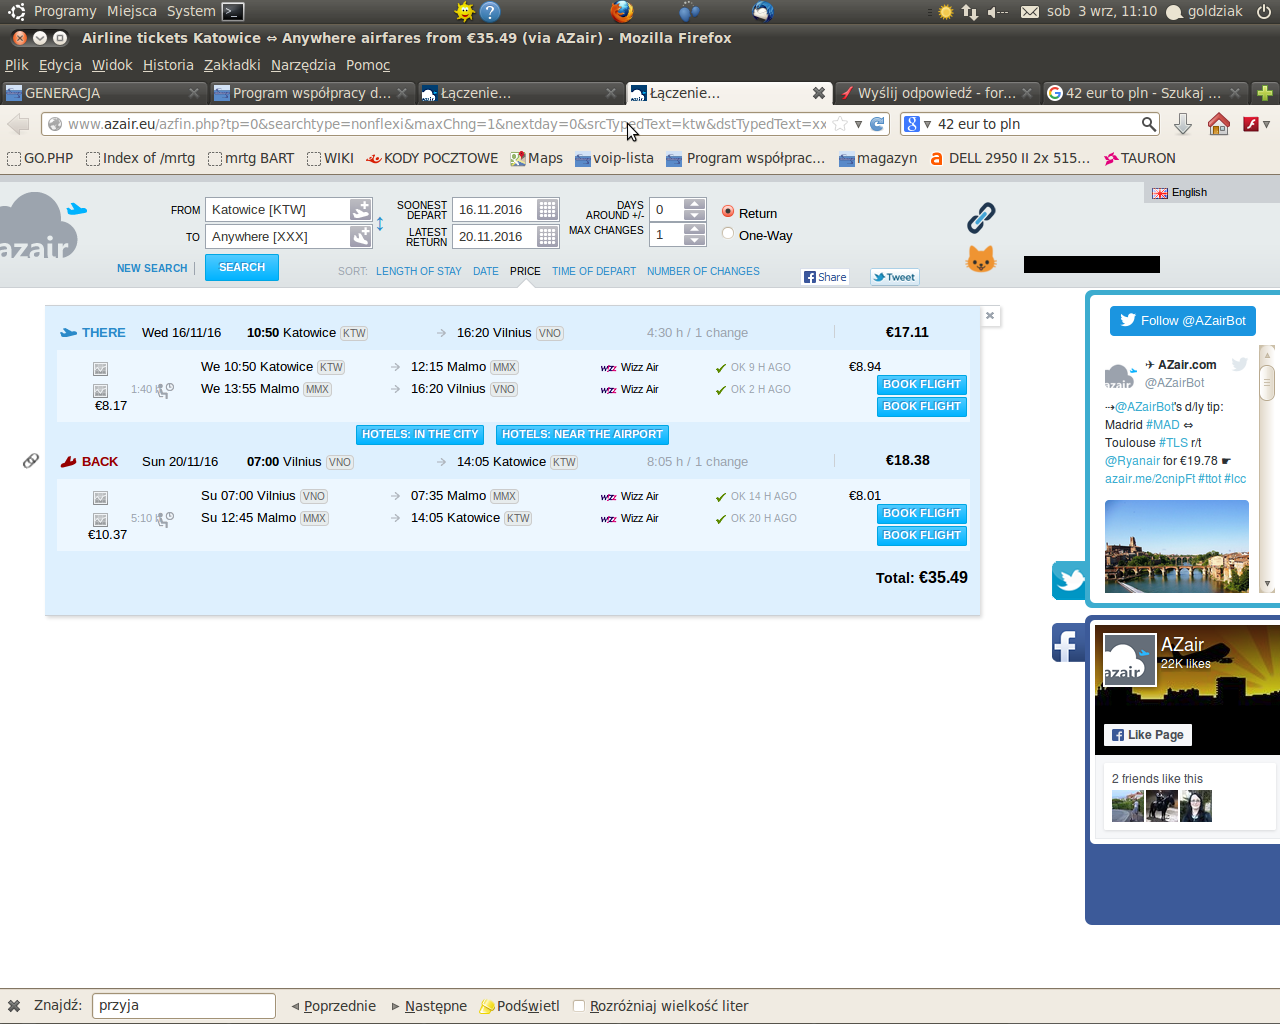Open the airport picker for the FROM field

coord(360,209)
